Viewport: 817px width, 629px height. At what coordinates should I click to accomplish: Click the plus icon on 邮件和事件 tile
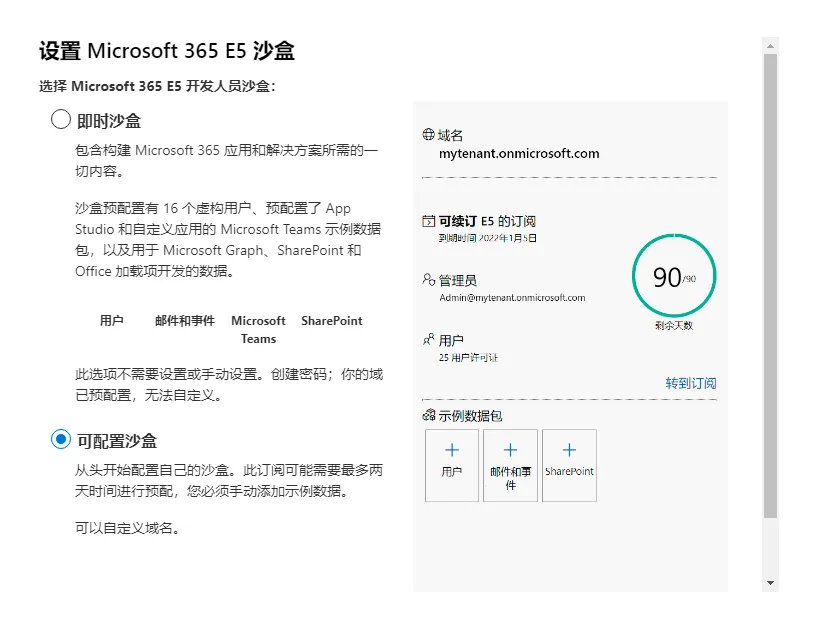coord(510,451)
